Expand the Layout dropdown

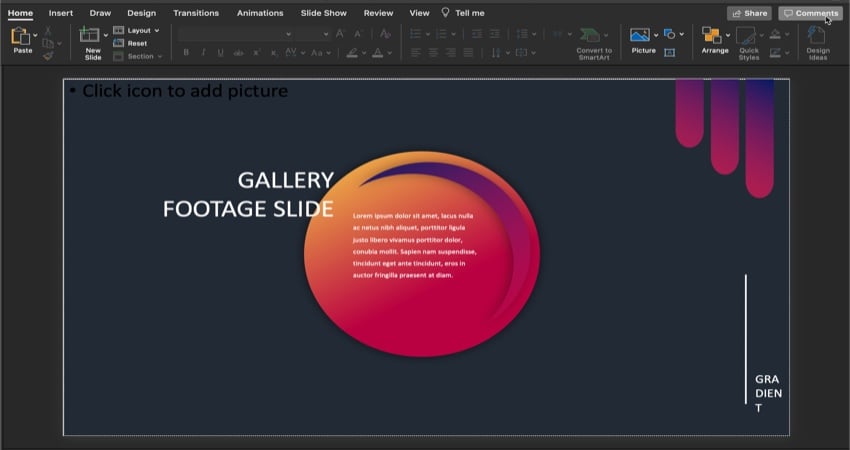[x=137, y=30]
